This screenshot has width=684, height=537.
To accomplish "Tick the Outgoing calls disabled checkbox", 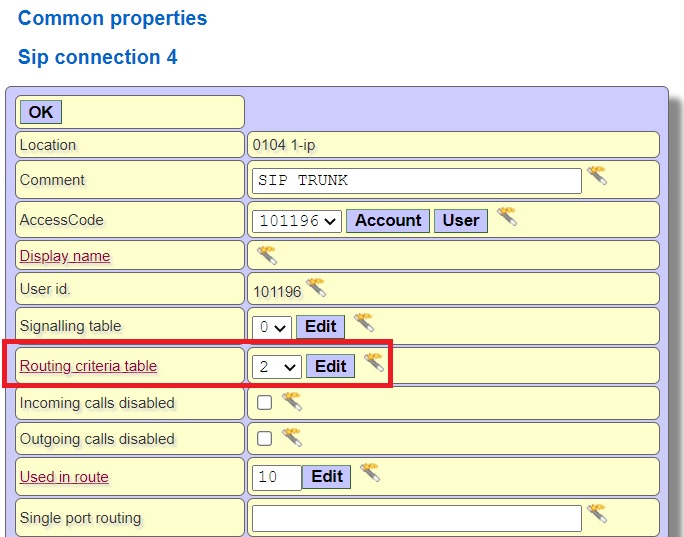I will point(265,438).
